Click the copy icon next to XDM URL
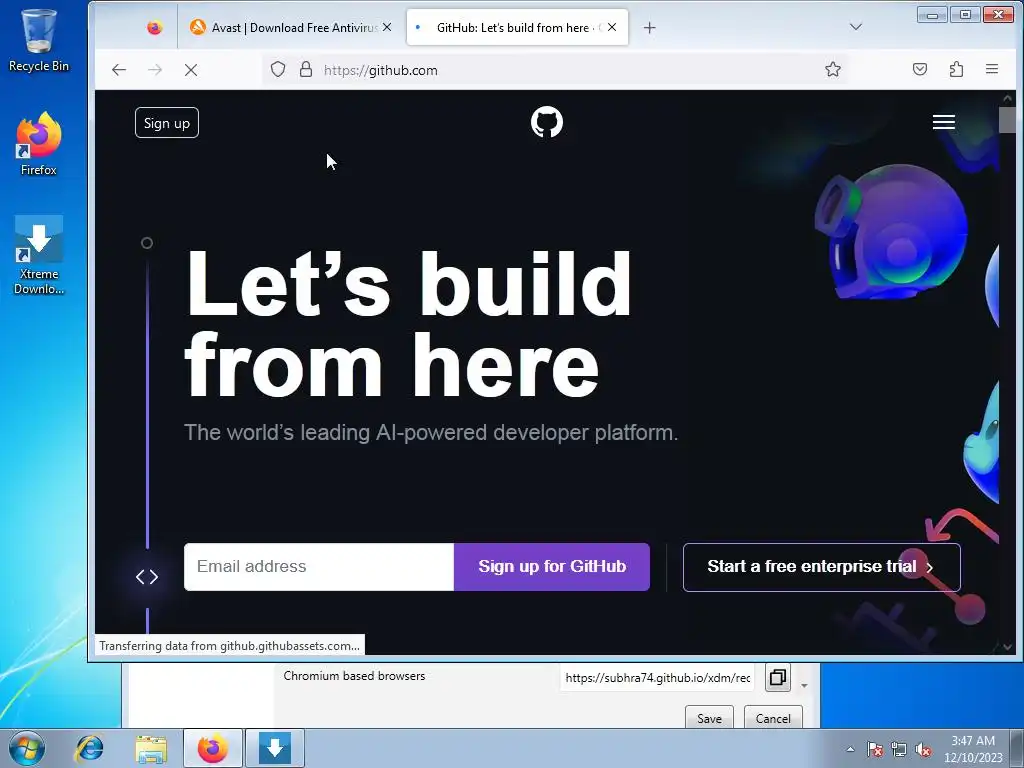This screenshot has height=768, width=1024. [777, 677]
